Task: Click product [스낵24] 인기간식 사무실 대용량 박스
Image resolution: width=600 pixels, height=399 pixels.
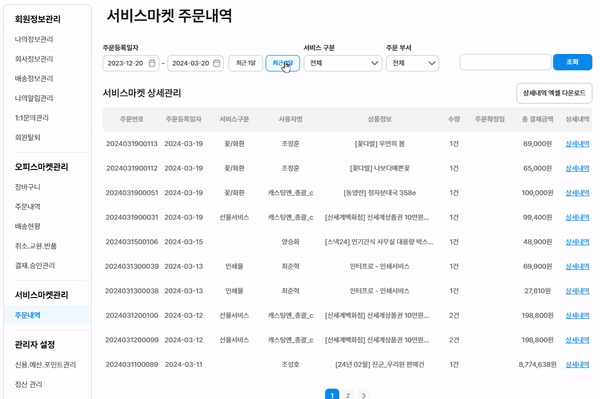Action: (379, 242)
